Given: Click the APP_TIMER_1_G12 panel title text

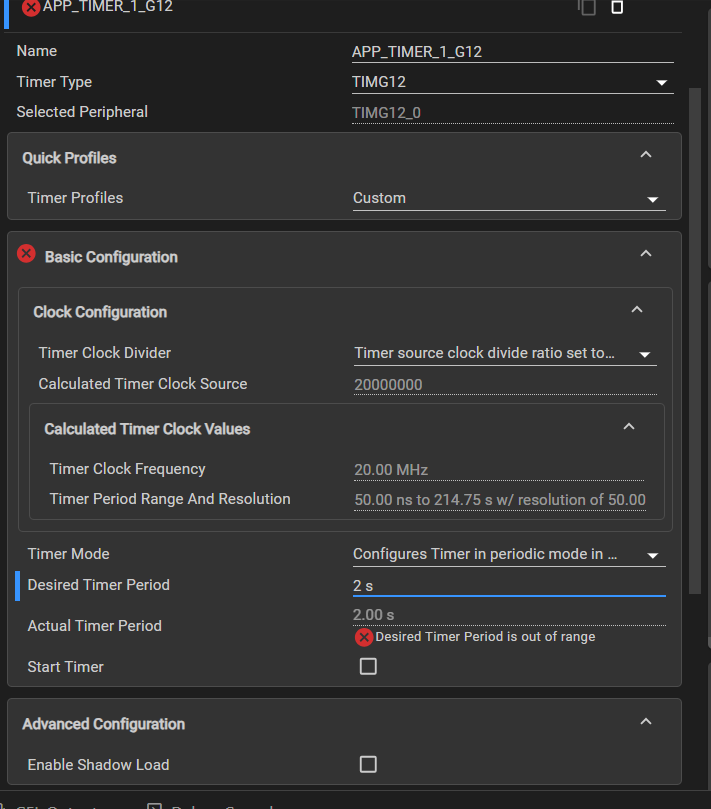Looking at the screenshot, I should (107, 7).
